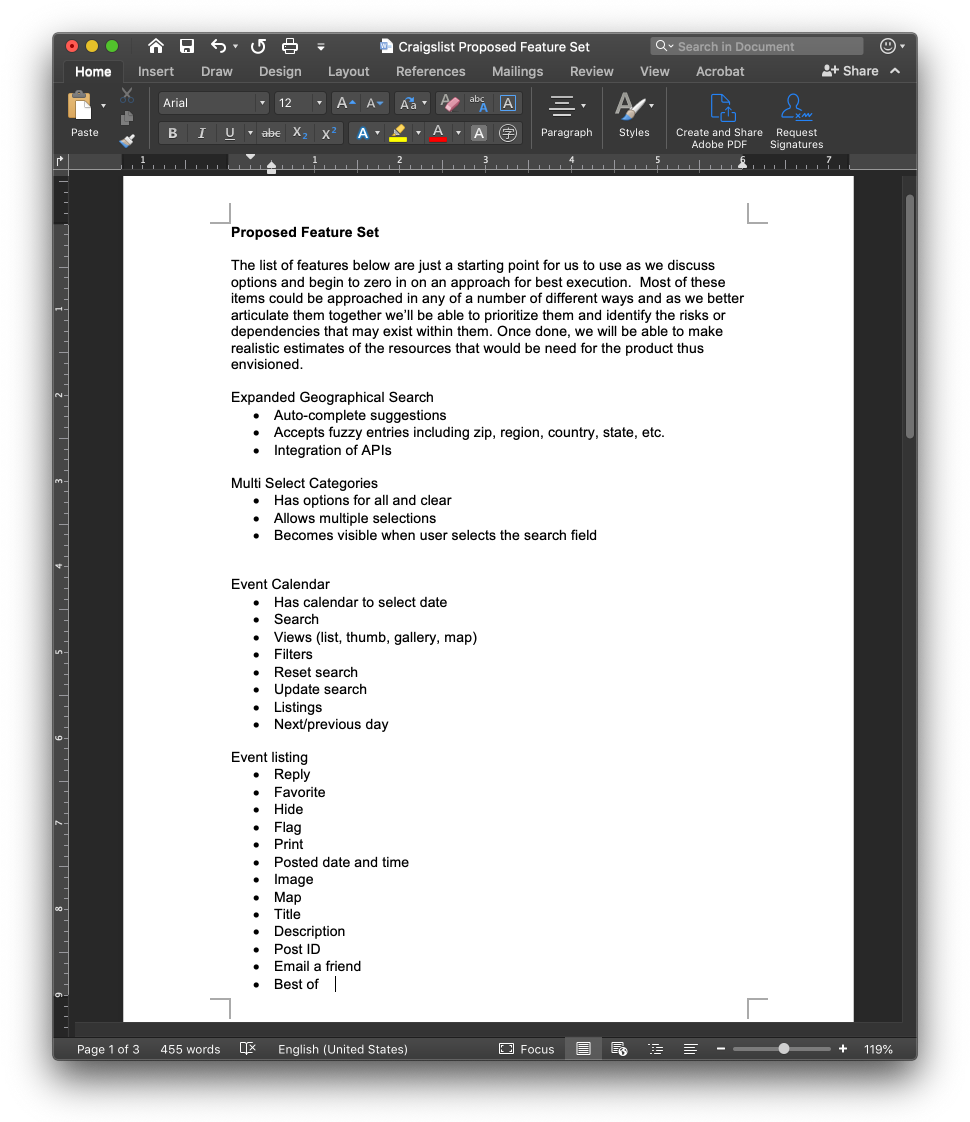The height and width of the screenshot is (1122, 970).
Task: Click the smiley feedback icon
Action: click(x=888, y=47)
